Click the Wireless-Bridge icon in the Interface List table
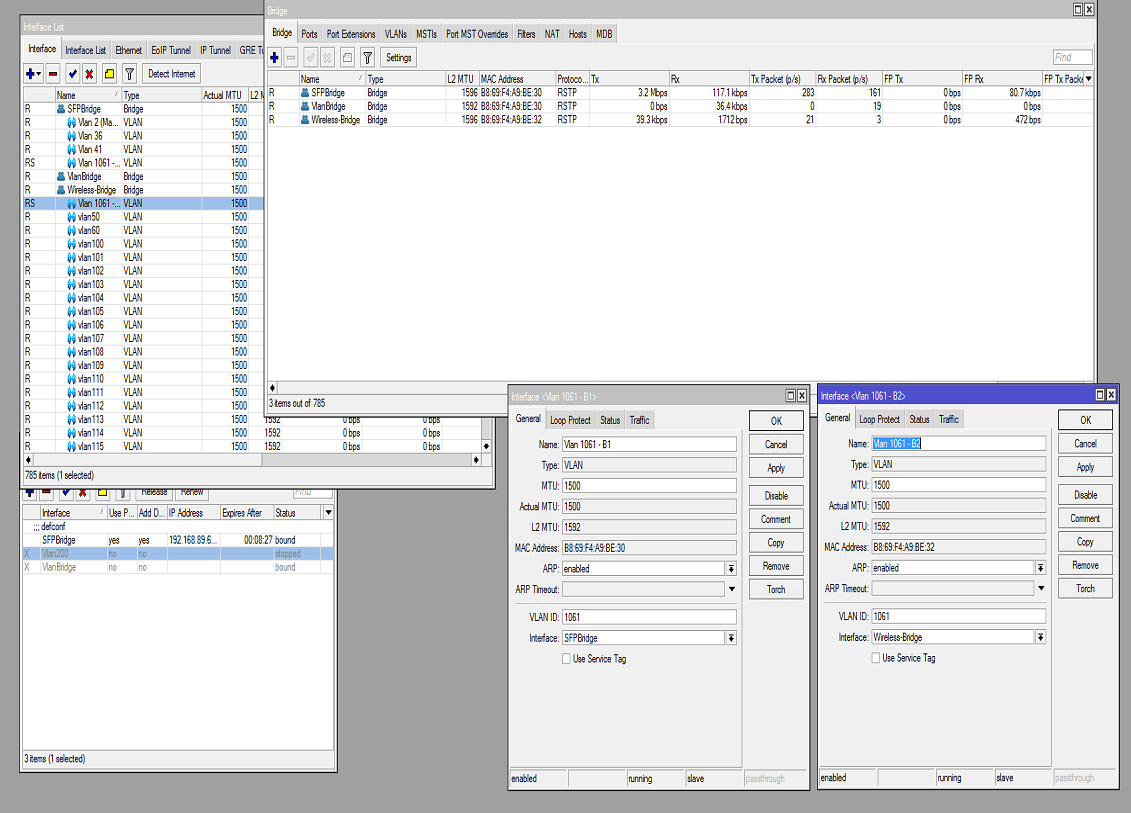Viewport: 1131px width, 813px height. 61,190
